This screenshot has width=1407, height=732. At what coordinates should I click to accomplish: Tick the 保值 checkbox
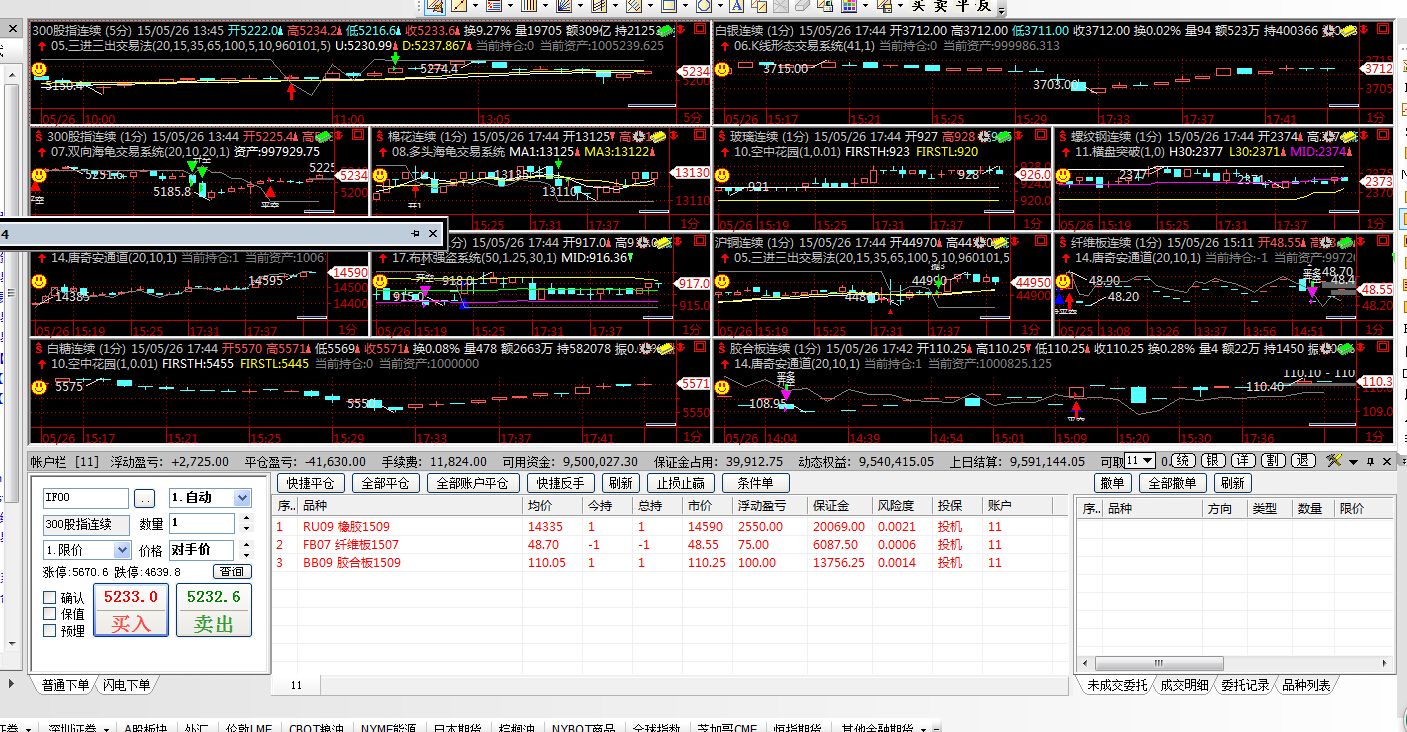click(x=50, y=614)
